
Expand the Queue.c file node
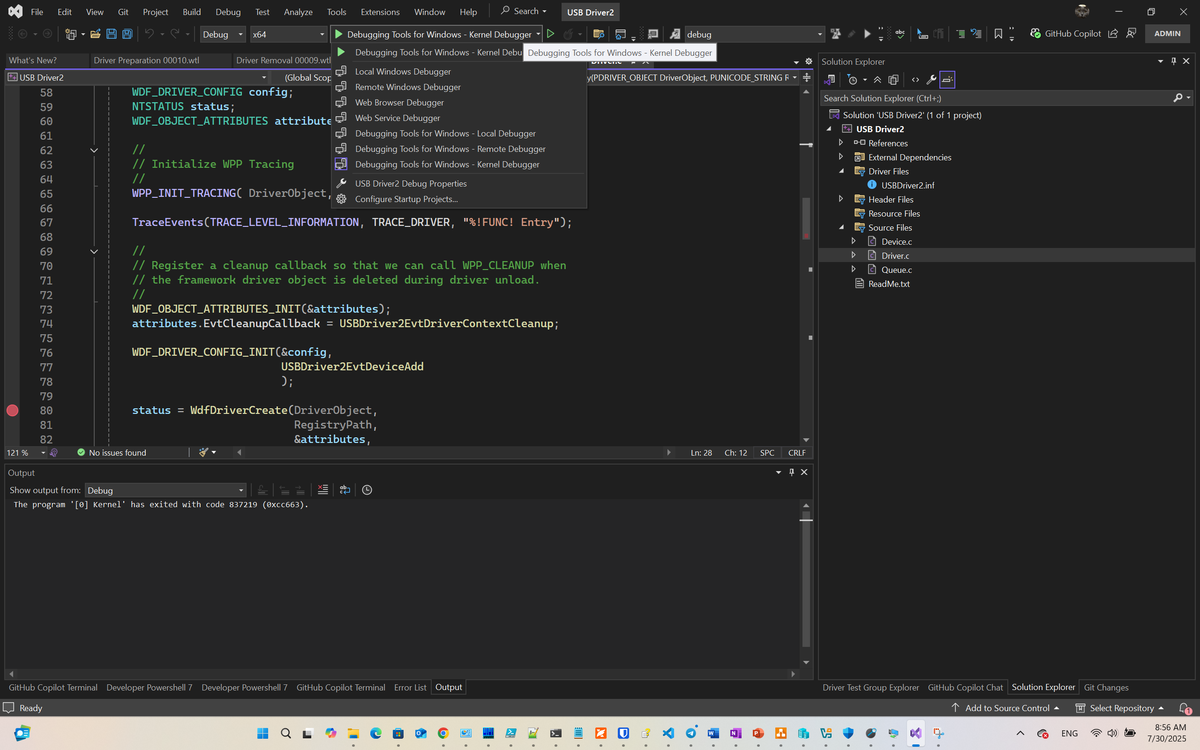854,270
